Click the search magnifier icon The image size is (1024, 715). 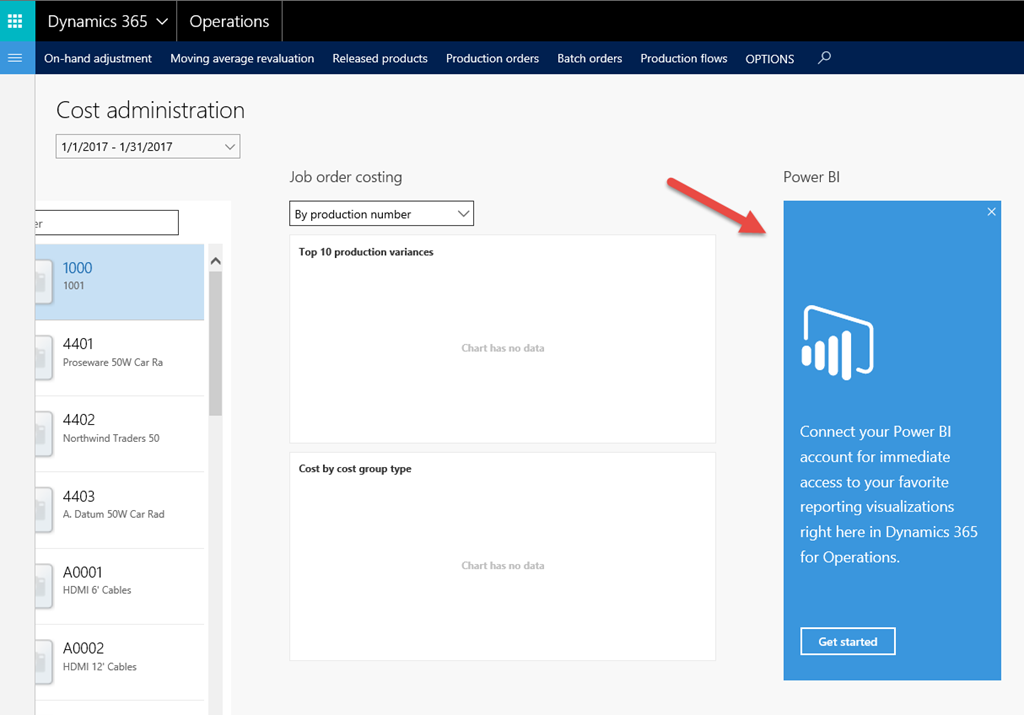[x=824, y=58]
